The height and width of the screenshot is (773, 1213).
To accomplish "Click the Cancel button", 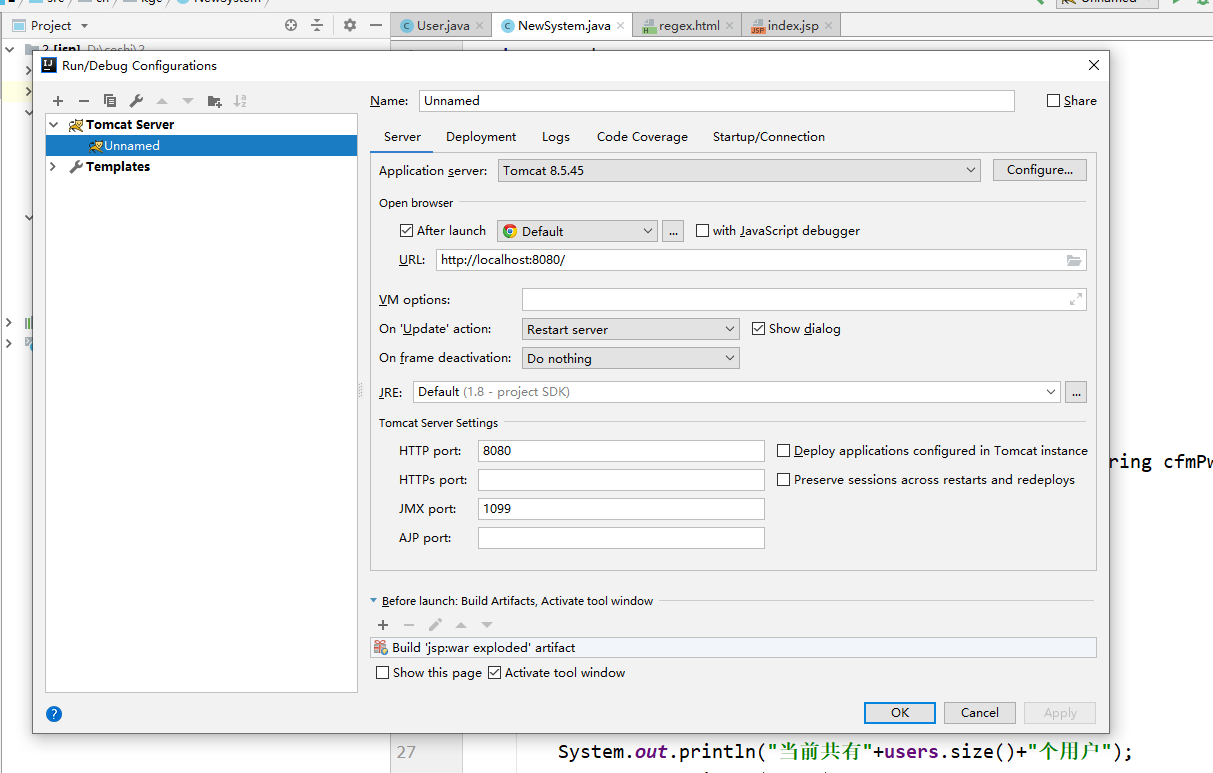I will coord(980,713).
